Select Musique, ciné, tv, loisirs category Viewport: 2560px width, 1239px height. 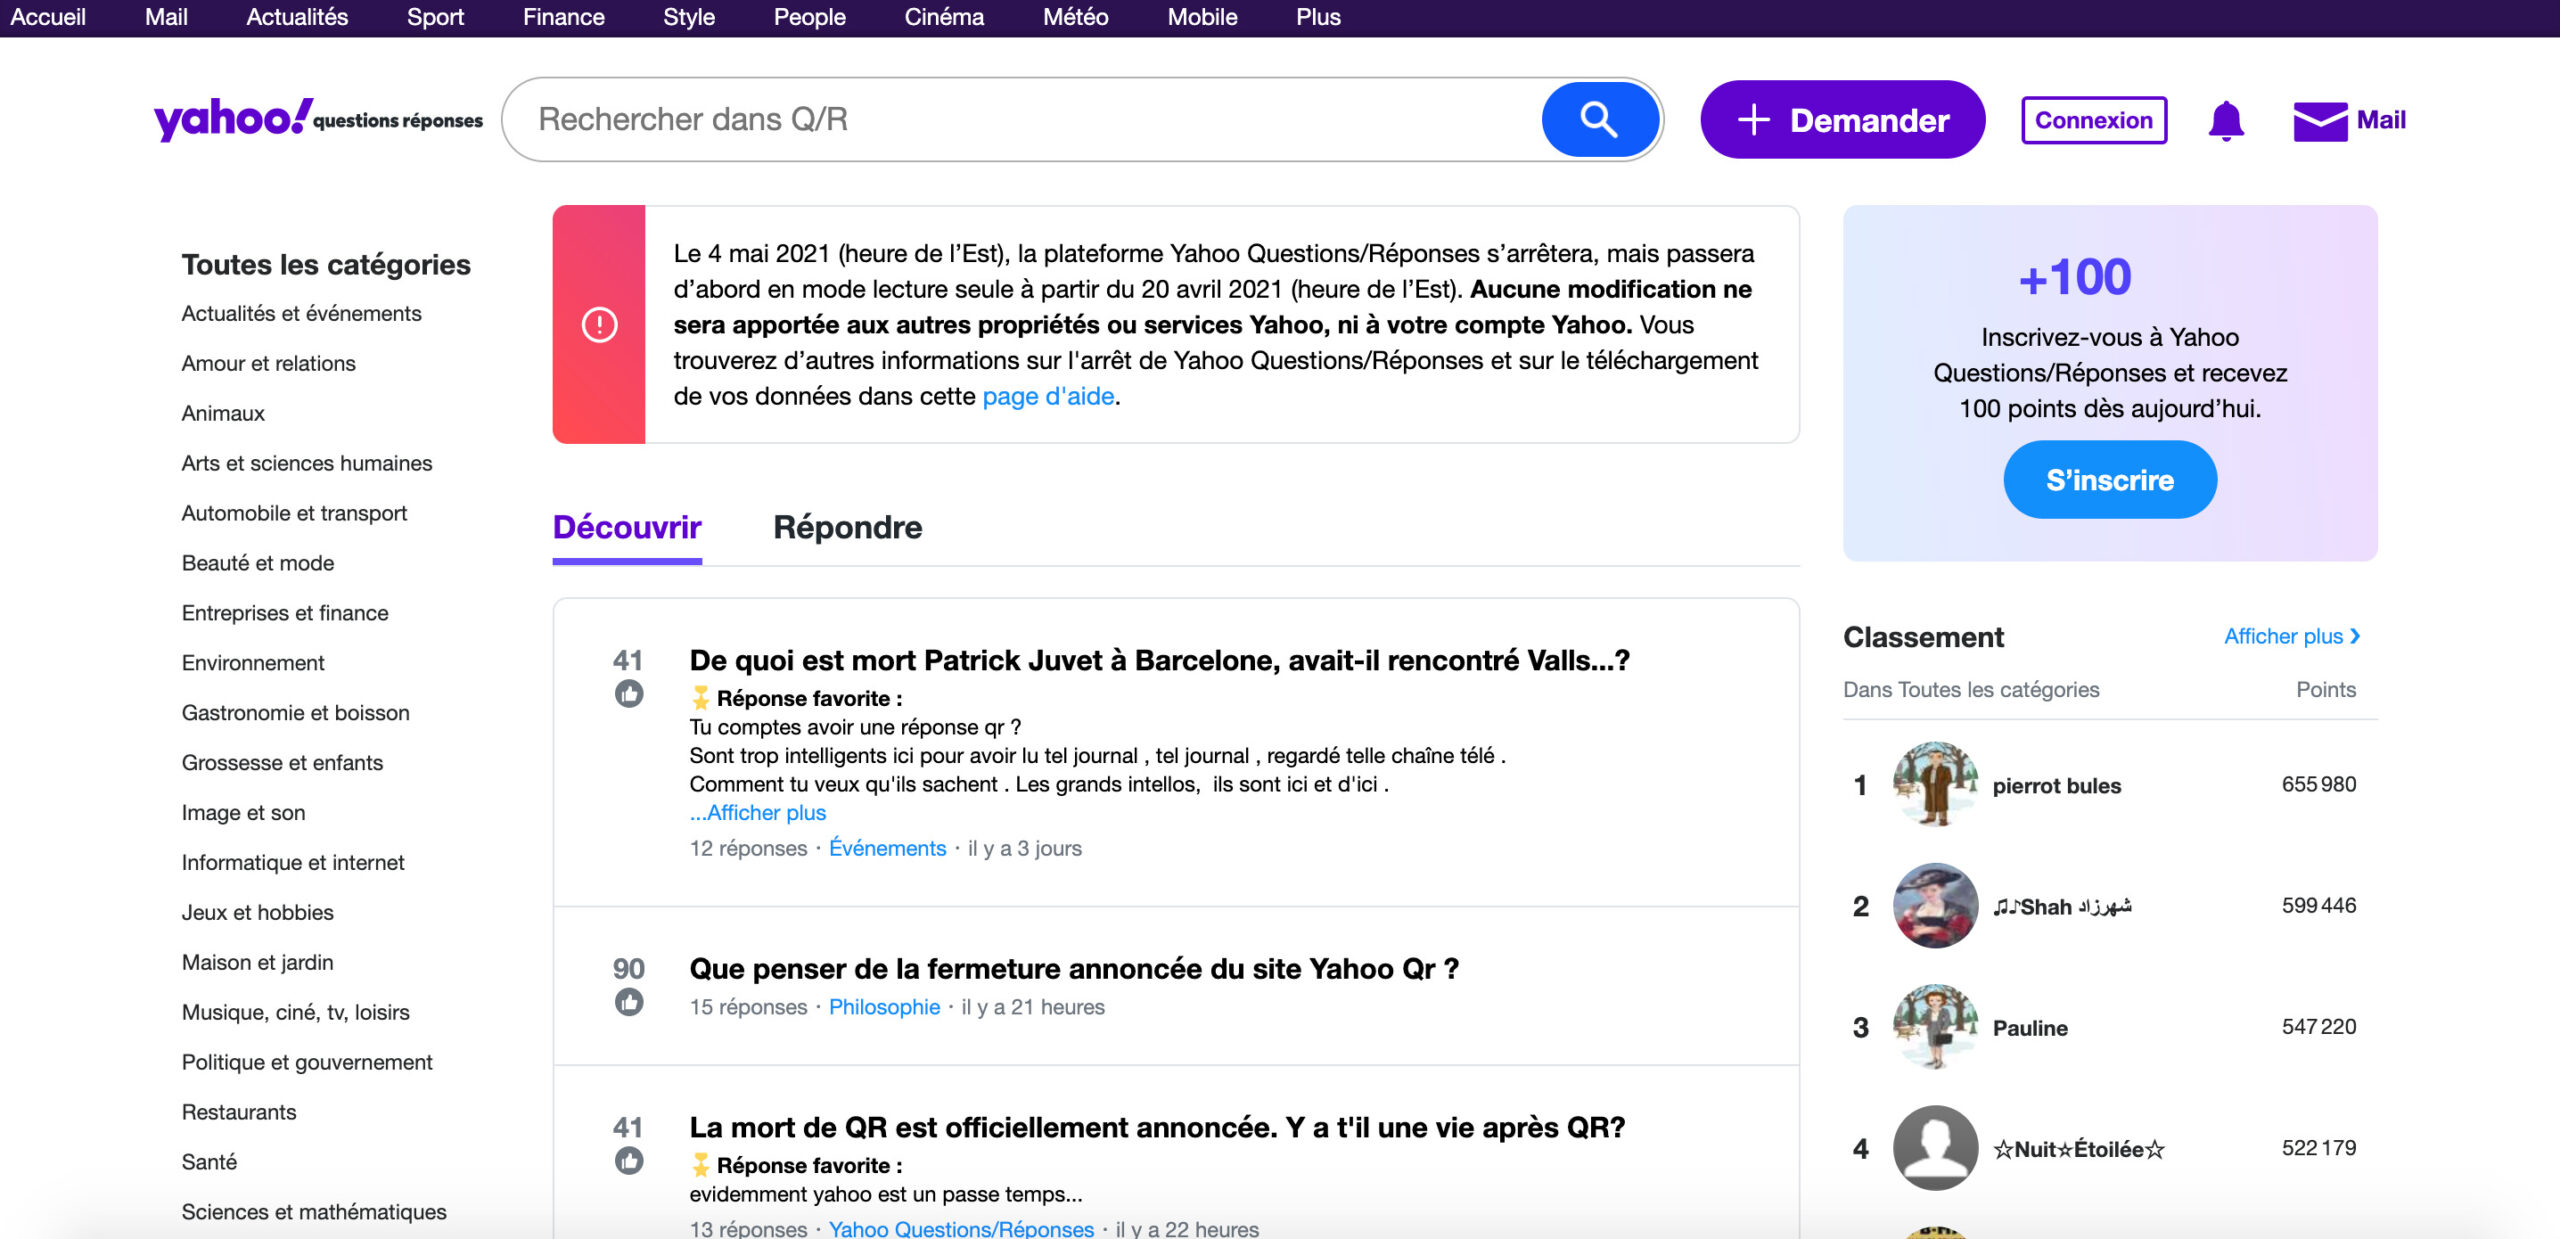click(x=295, y=1013)
